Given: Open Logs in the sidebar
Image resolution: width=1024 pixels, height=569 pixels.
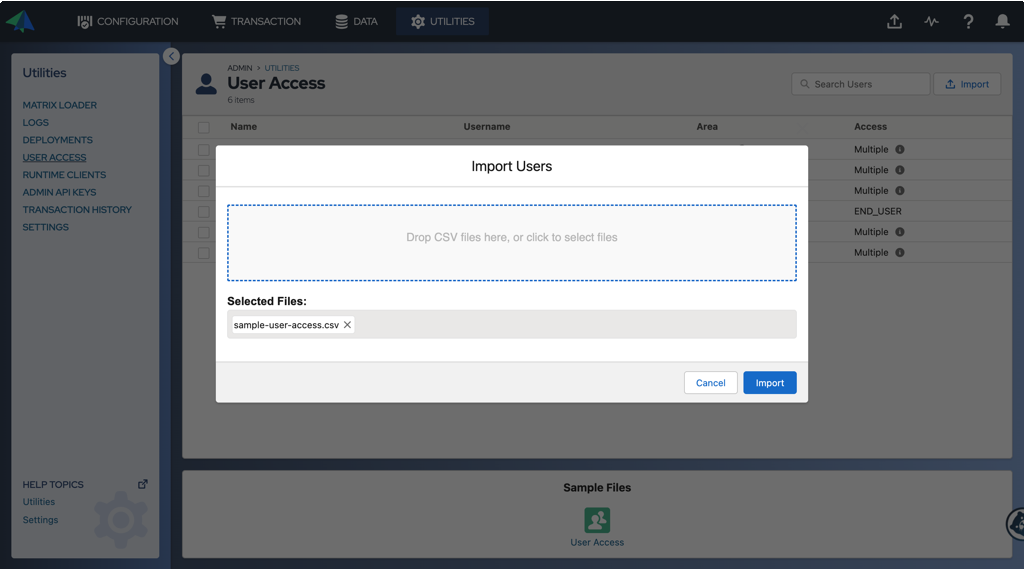Looking at the screenshot, I should click(35, 123).
